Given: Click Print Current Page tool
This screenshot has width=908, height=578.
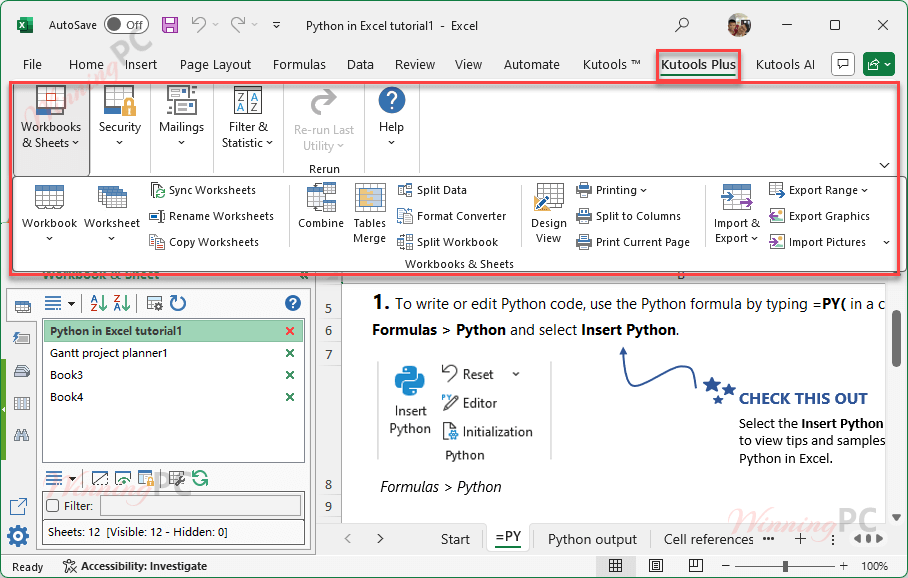Looking at the screenshot, I should [x=633, y=242].
